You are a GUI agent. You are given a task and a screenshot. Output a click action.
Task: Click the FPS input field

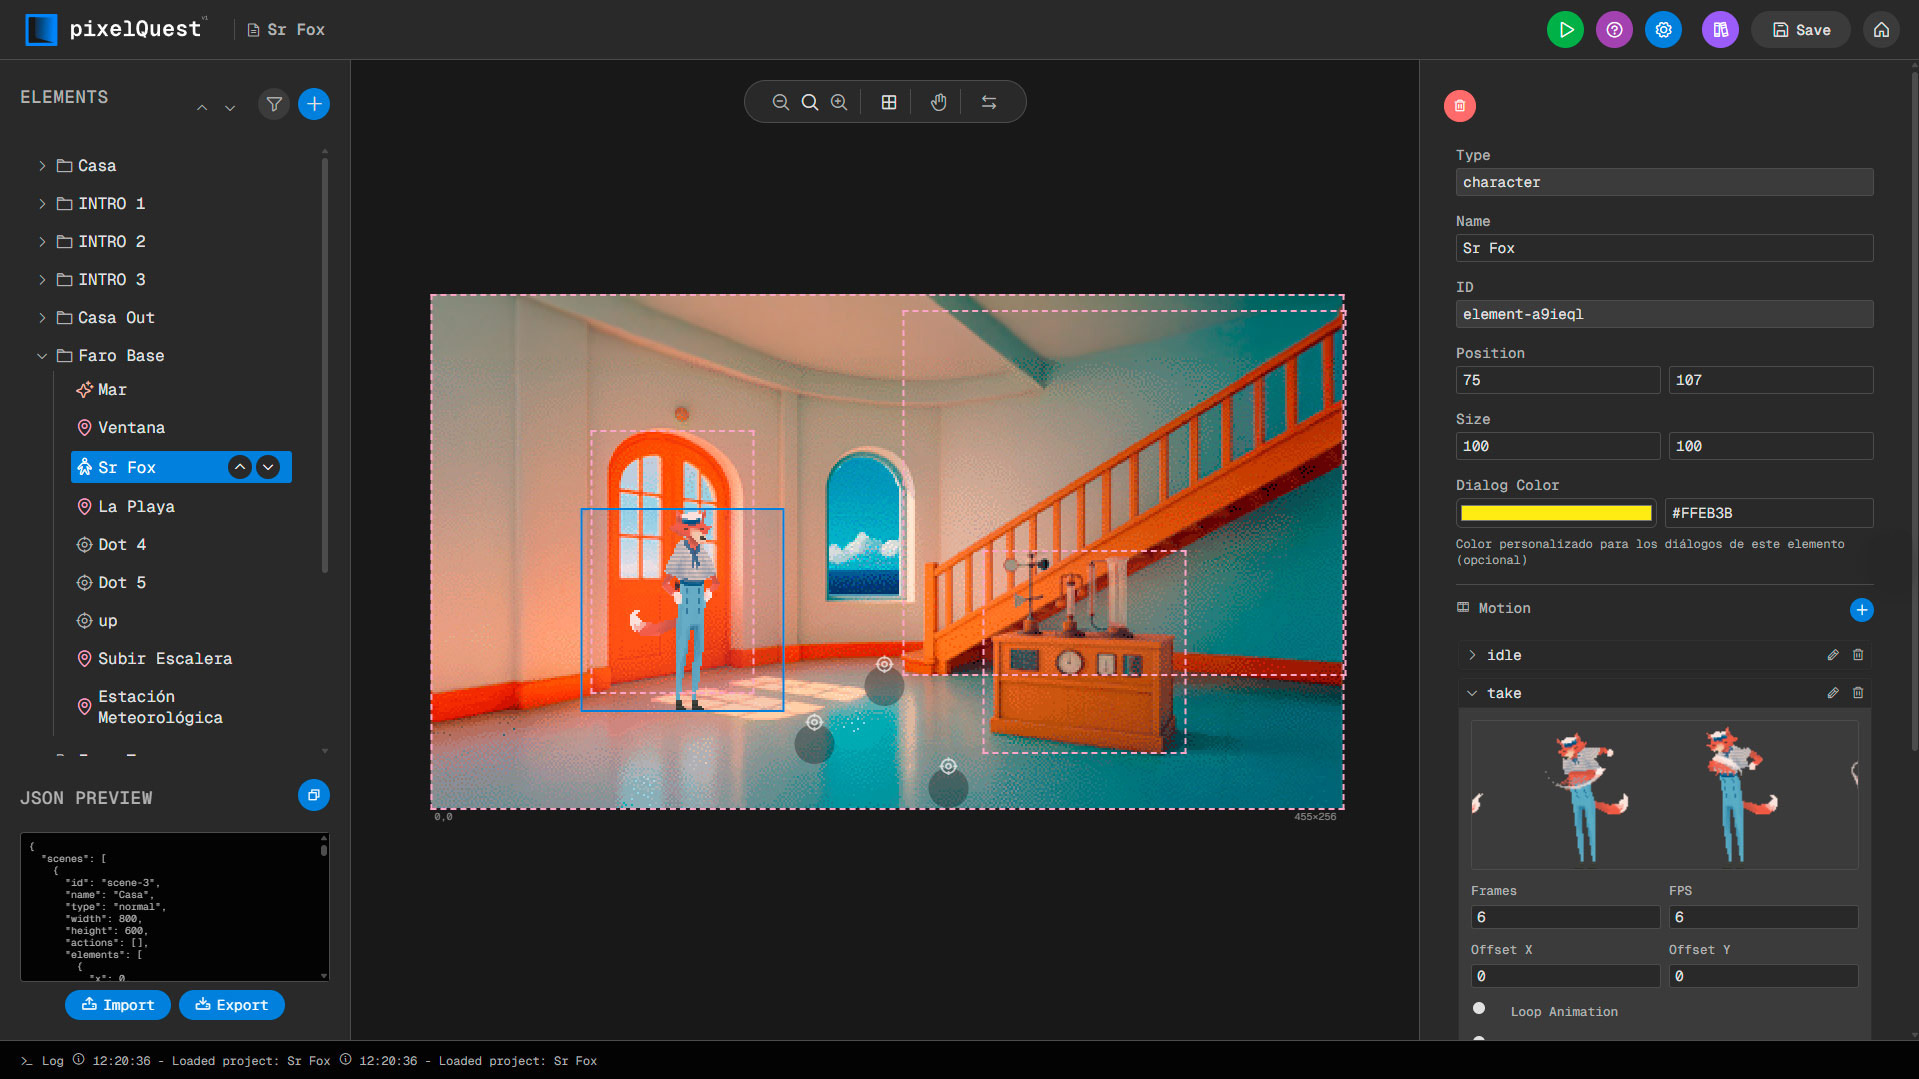[x=1762, y=917]
